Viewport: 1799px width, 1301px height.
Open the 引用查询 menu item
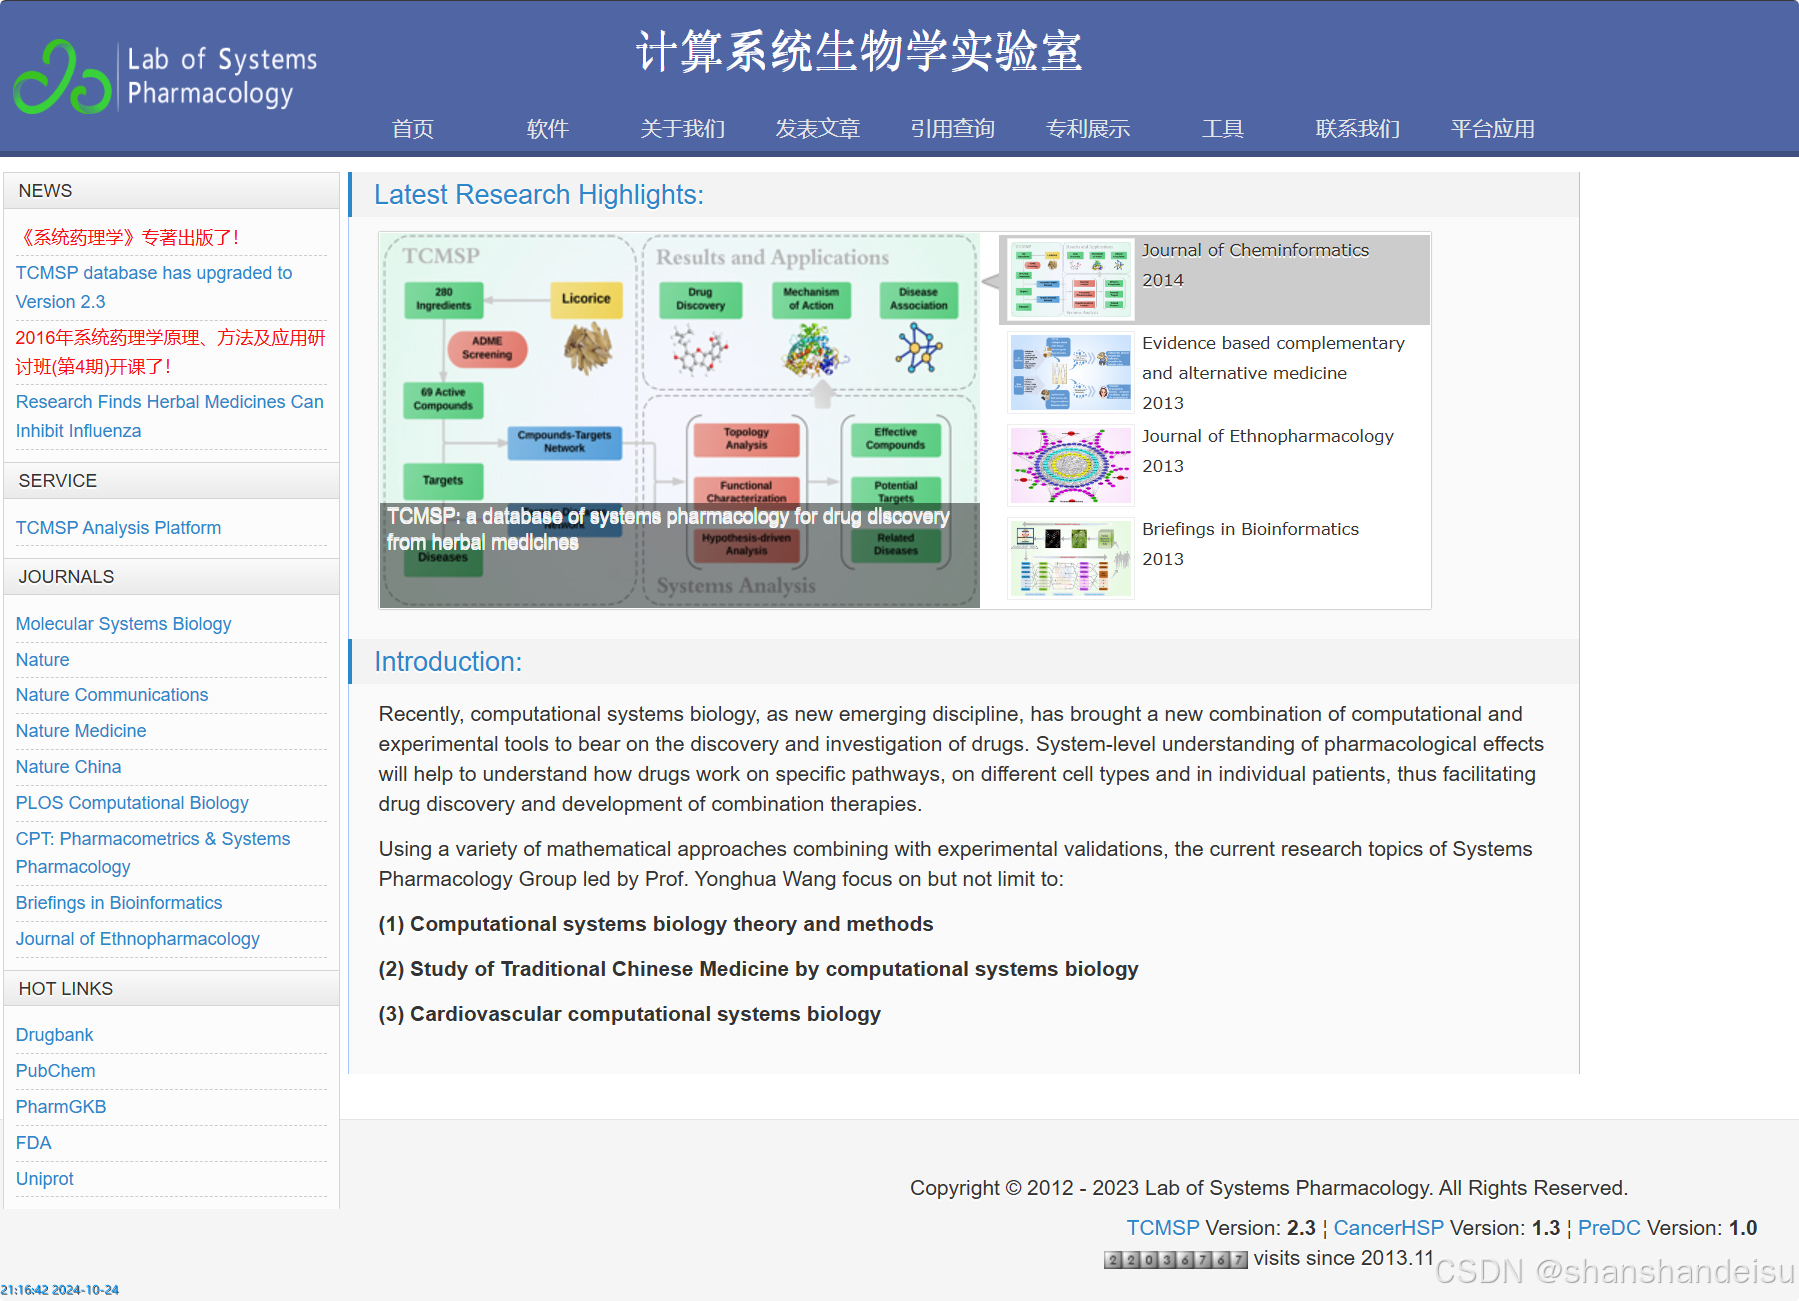tap(953, 129)
